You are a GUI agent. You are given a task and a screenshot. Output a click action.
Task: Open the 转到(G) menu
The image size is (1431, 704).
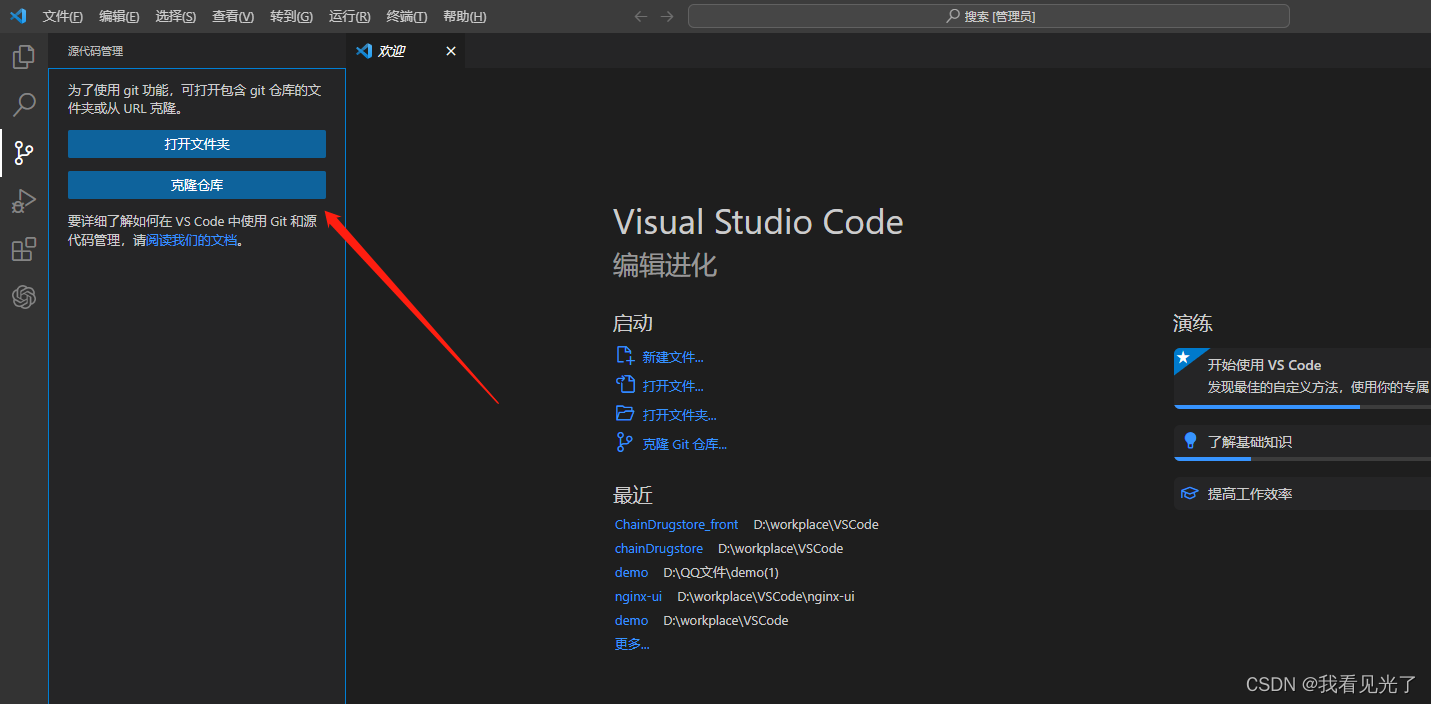(291, 17)
